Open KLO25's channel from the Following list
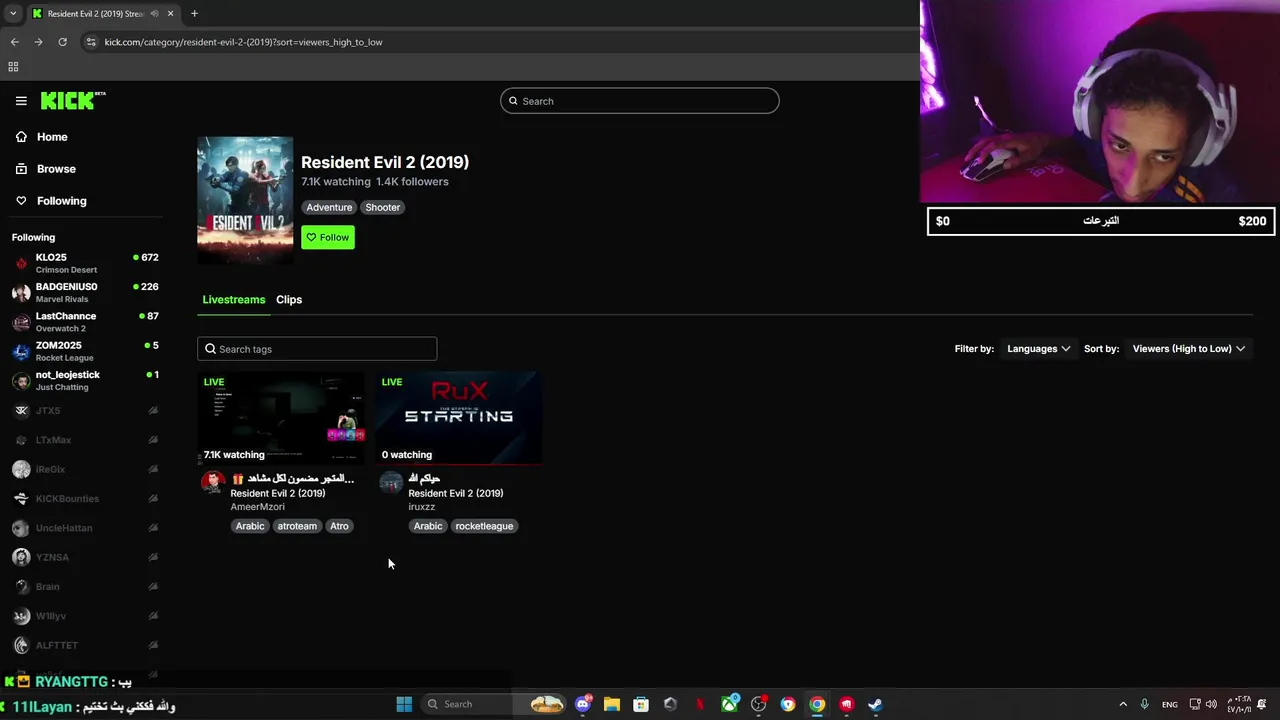This screenshot has width=1280, height=720. point(85,263)
